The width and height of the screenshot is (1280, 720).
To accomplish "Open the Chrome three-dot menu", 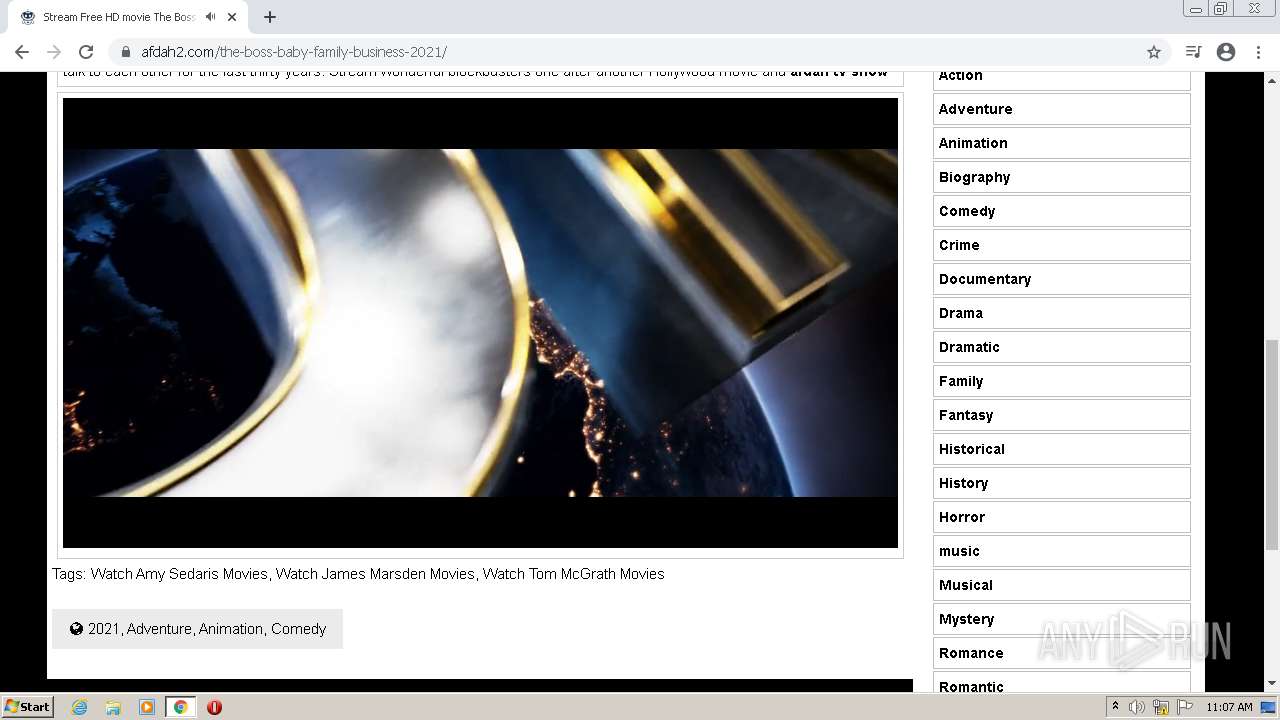I will click(1259, 52).
